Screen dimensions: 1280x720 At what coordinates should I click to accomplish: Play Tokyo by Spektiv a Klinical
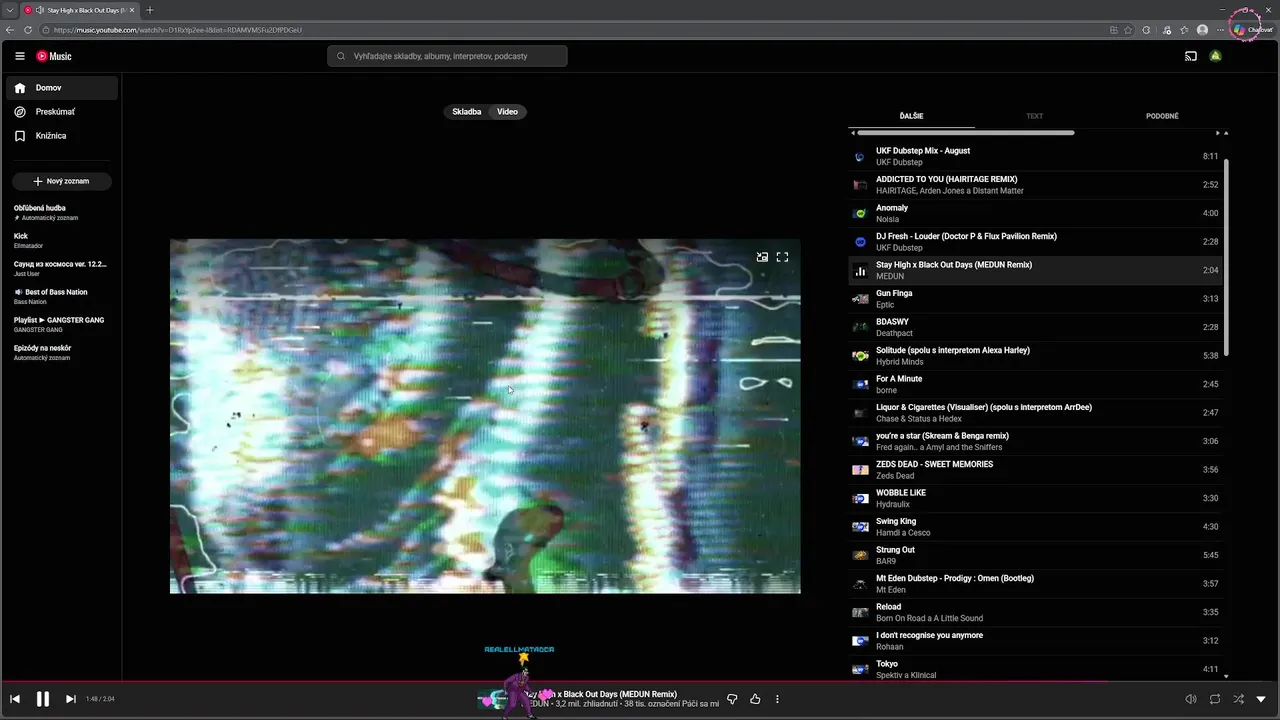1036,669
